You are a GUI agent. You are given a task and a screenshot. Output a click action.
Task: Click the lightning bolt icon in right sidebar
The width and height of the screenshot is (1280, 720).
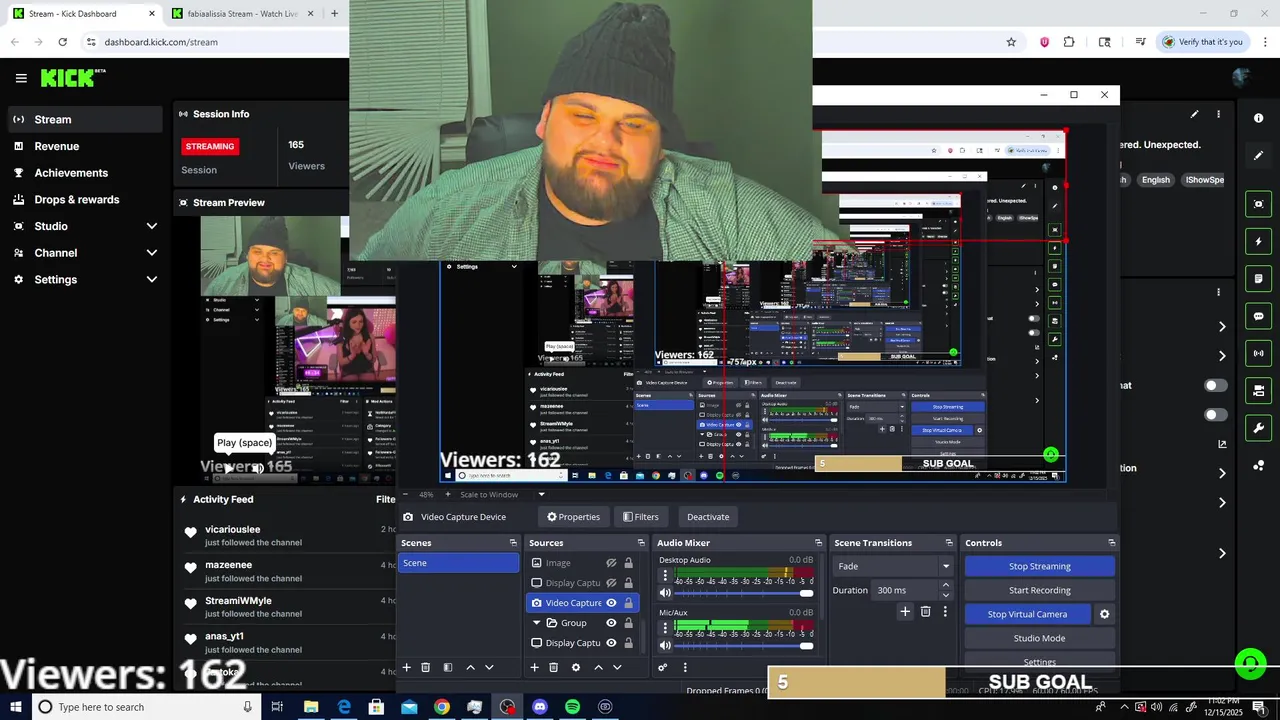tap(1258, 242)
